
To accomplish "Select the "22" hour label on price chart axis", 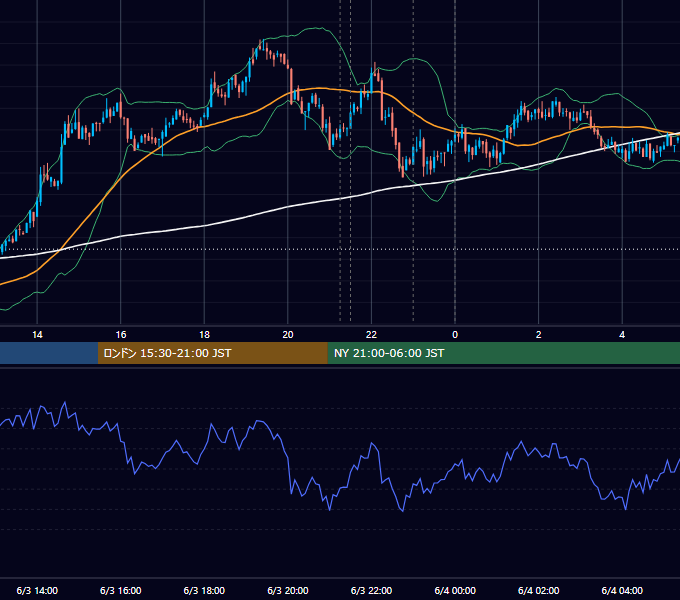I will (x=371, y=335).
